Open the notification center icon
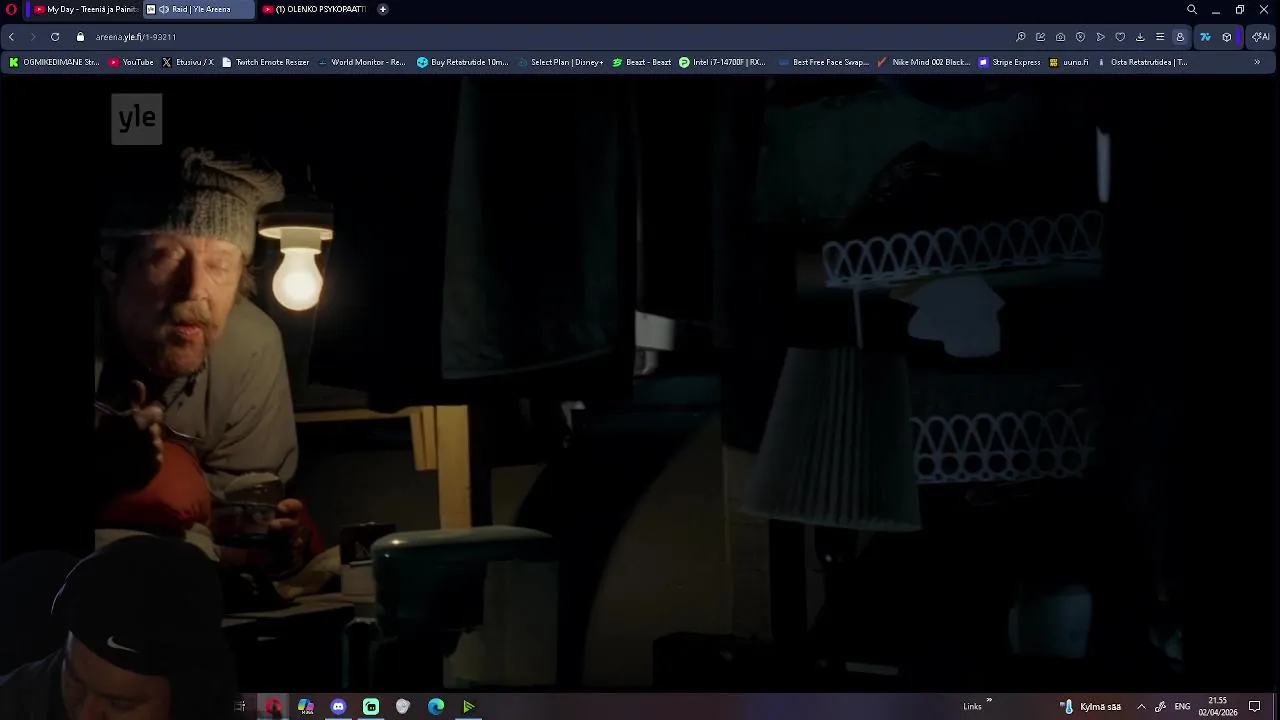Image resolution: width=1280 pixels, height=720 pixels. tap(1255, 706)
